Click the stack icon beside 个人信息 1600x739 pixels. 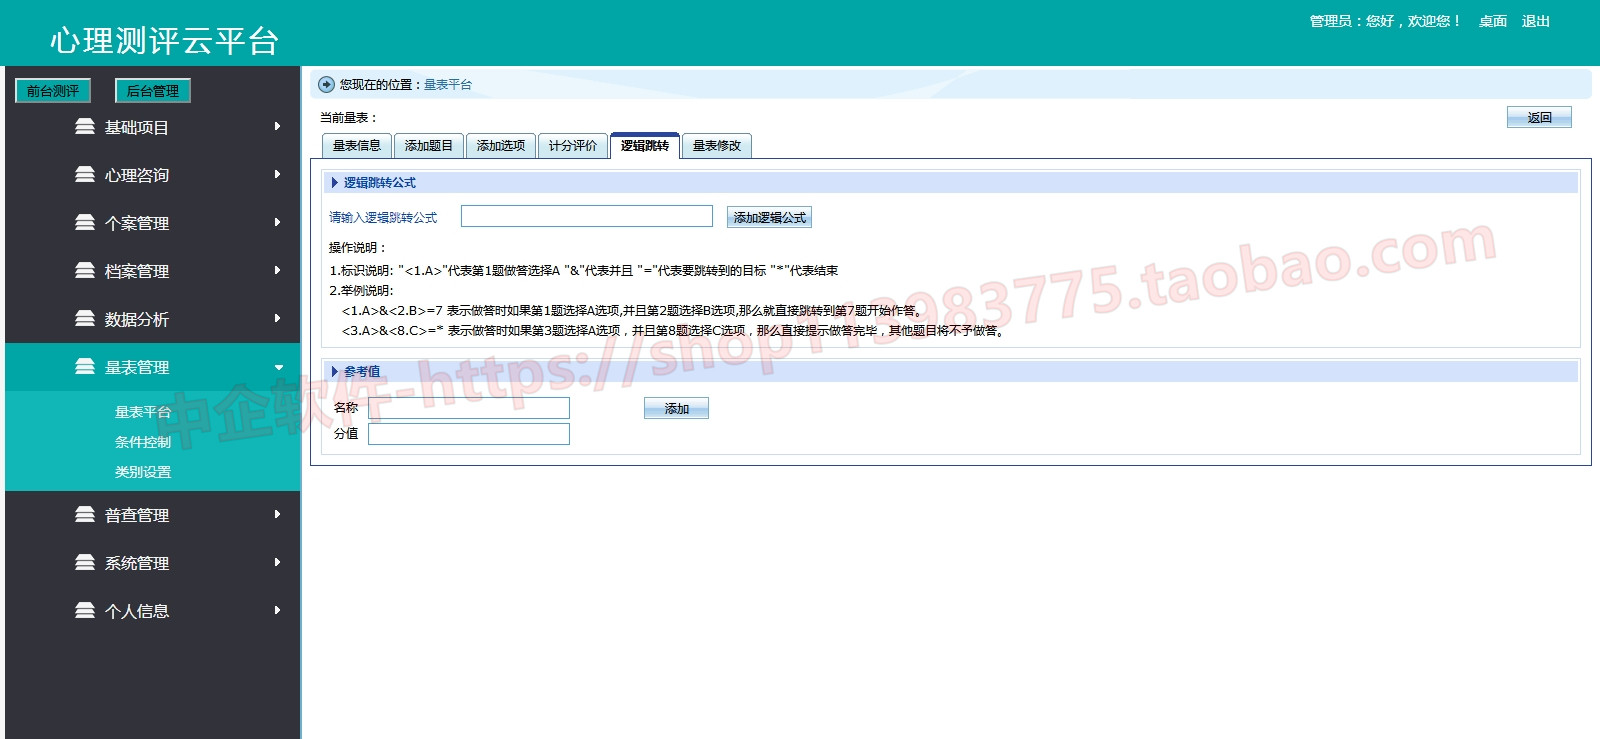(85, 611)
